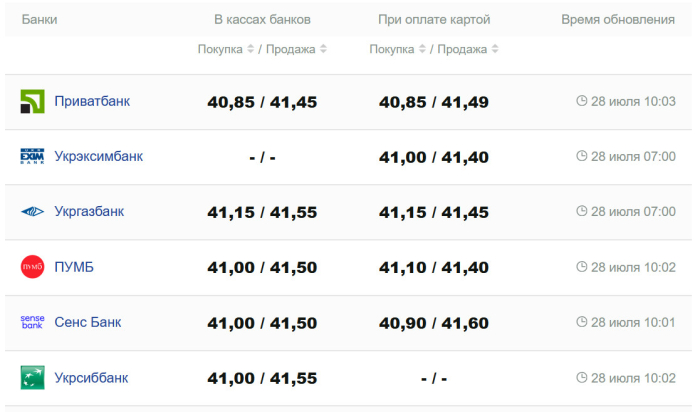Go to the Укргазбанк page link
The height and width of the screenshot is (412, 700).
point(89,212)
